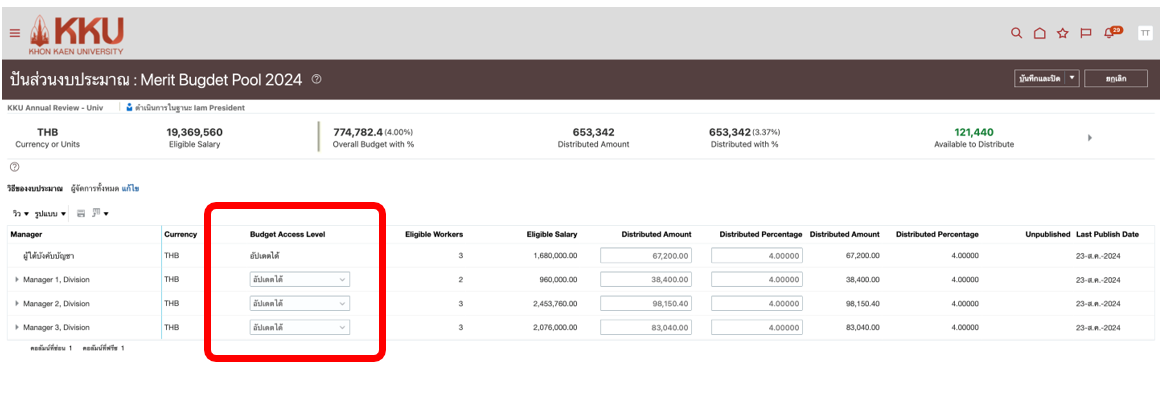Click the แก้ไข (Edit) link
1161x403 pixels.
(x=131, y=188)
